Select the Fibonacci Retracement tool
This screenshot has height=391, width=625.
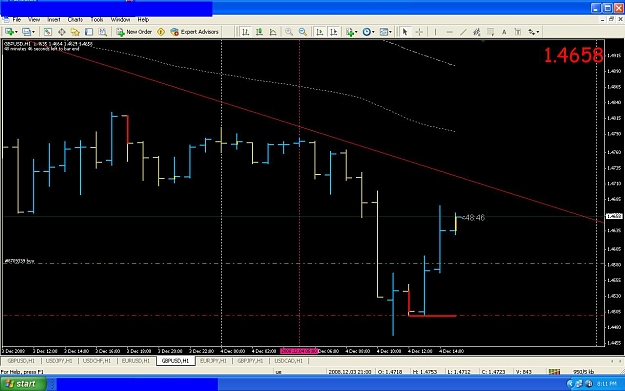491,32
